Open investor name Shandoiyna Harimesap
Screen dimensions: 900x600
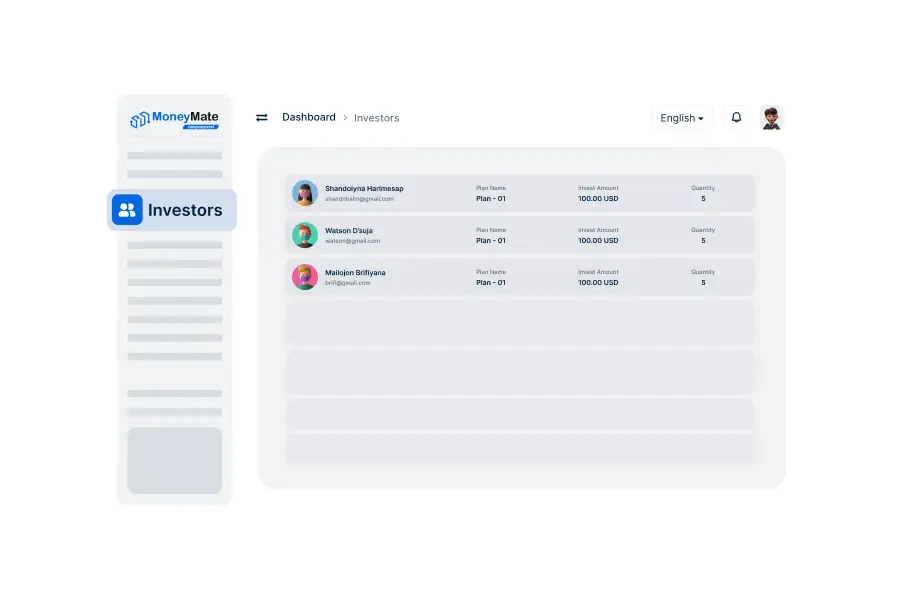point(364,188)
